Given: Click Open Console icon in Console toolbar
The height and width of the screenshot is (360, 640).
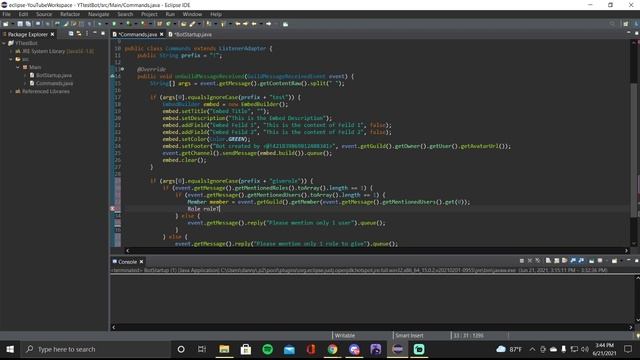Looking at the screenshot, I should coord(614,260).
